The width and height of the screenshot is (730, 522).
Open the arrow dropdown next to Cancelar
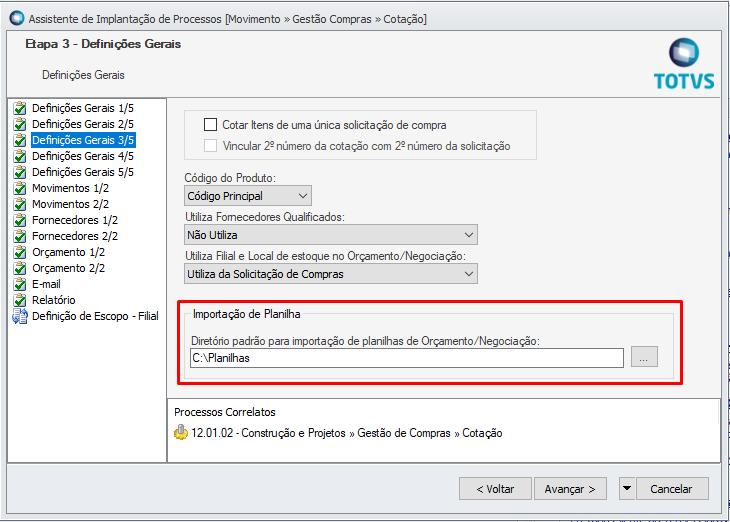coord(627,488)
